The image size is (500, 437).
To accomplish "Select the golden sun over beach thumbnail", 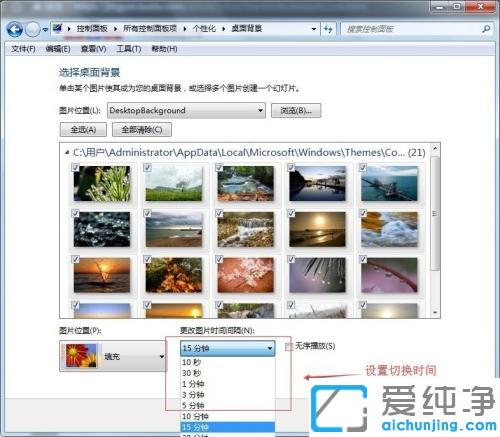I will click(x=318, y=229).
